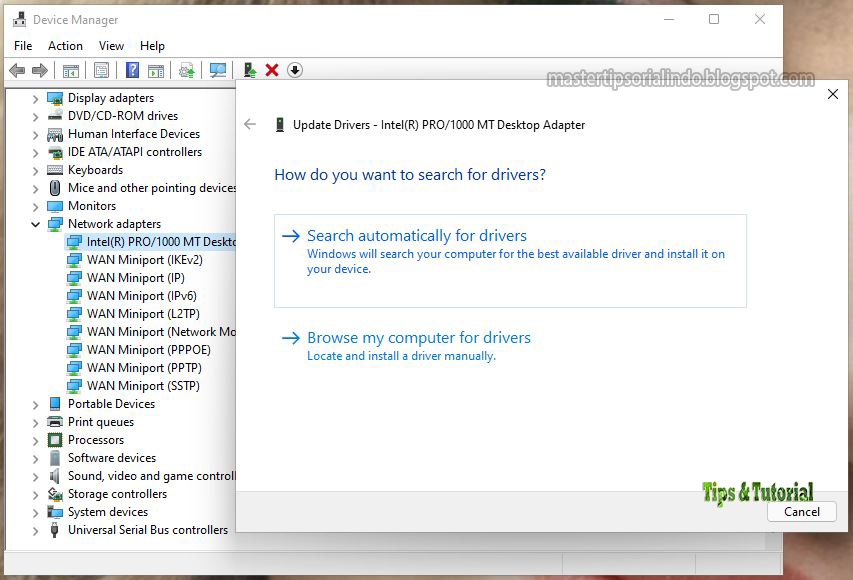Click the Print queues printer icon
Screen dimensions: 853x580
click(55, 422)
